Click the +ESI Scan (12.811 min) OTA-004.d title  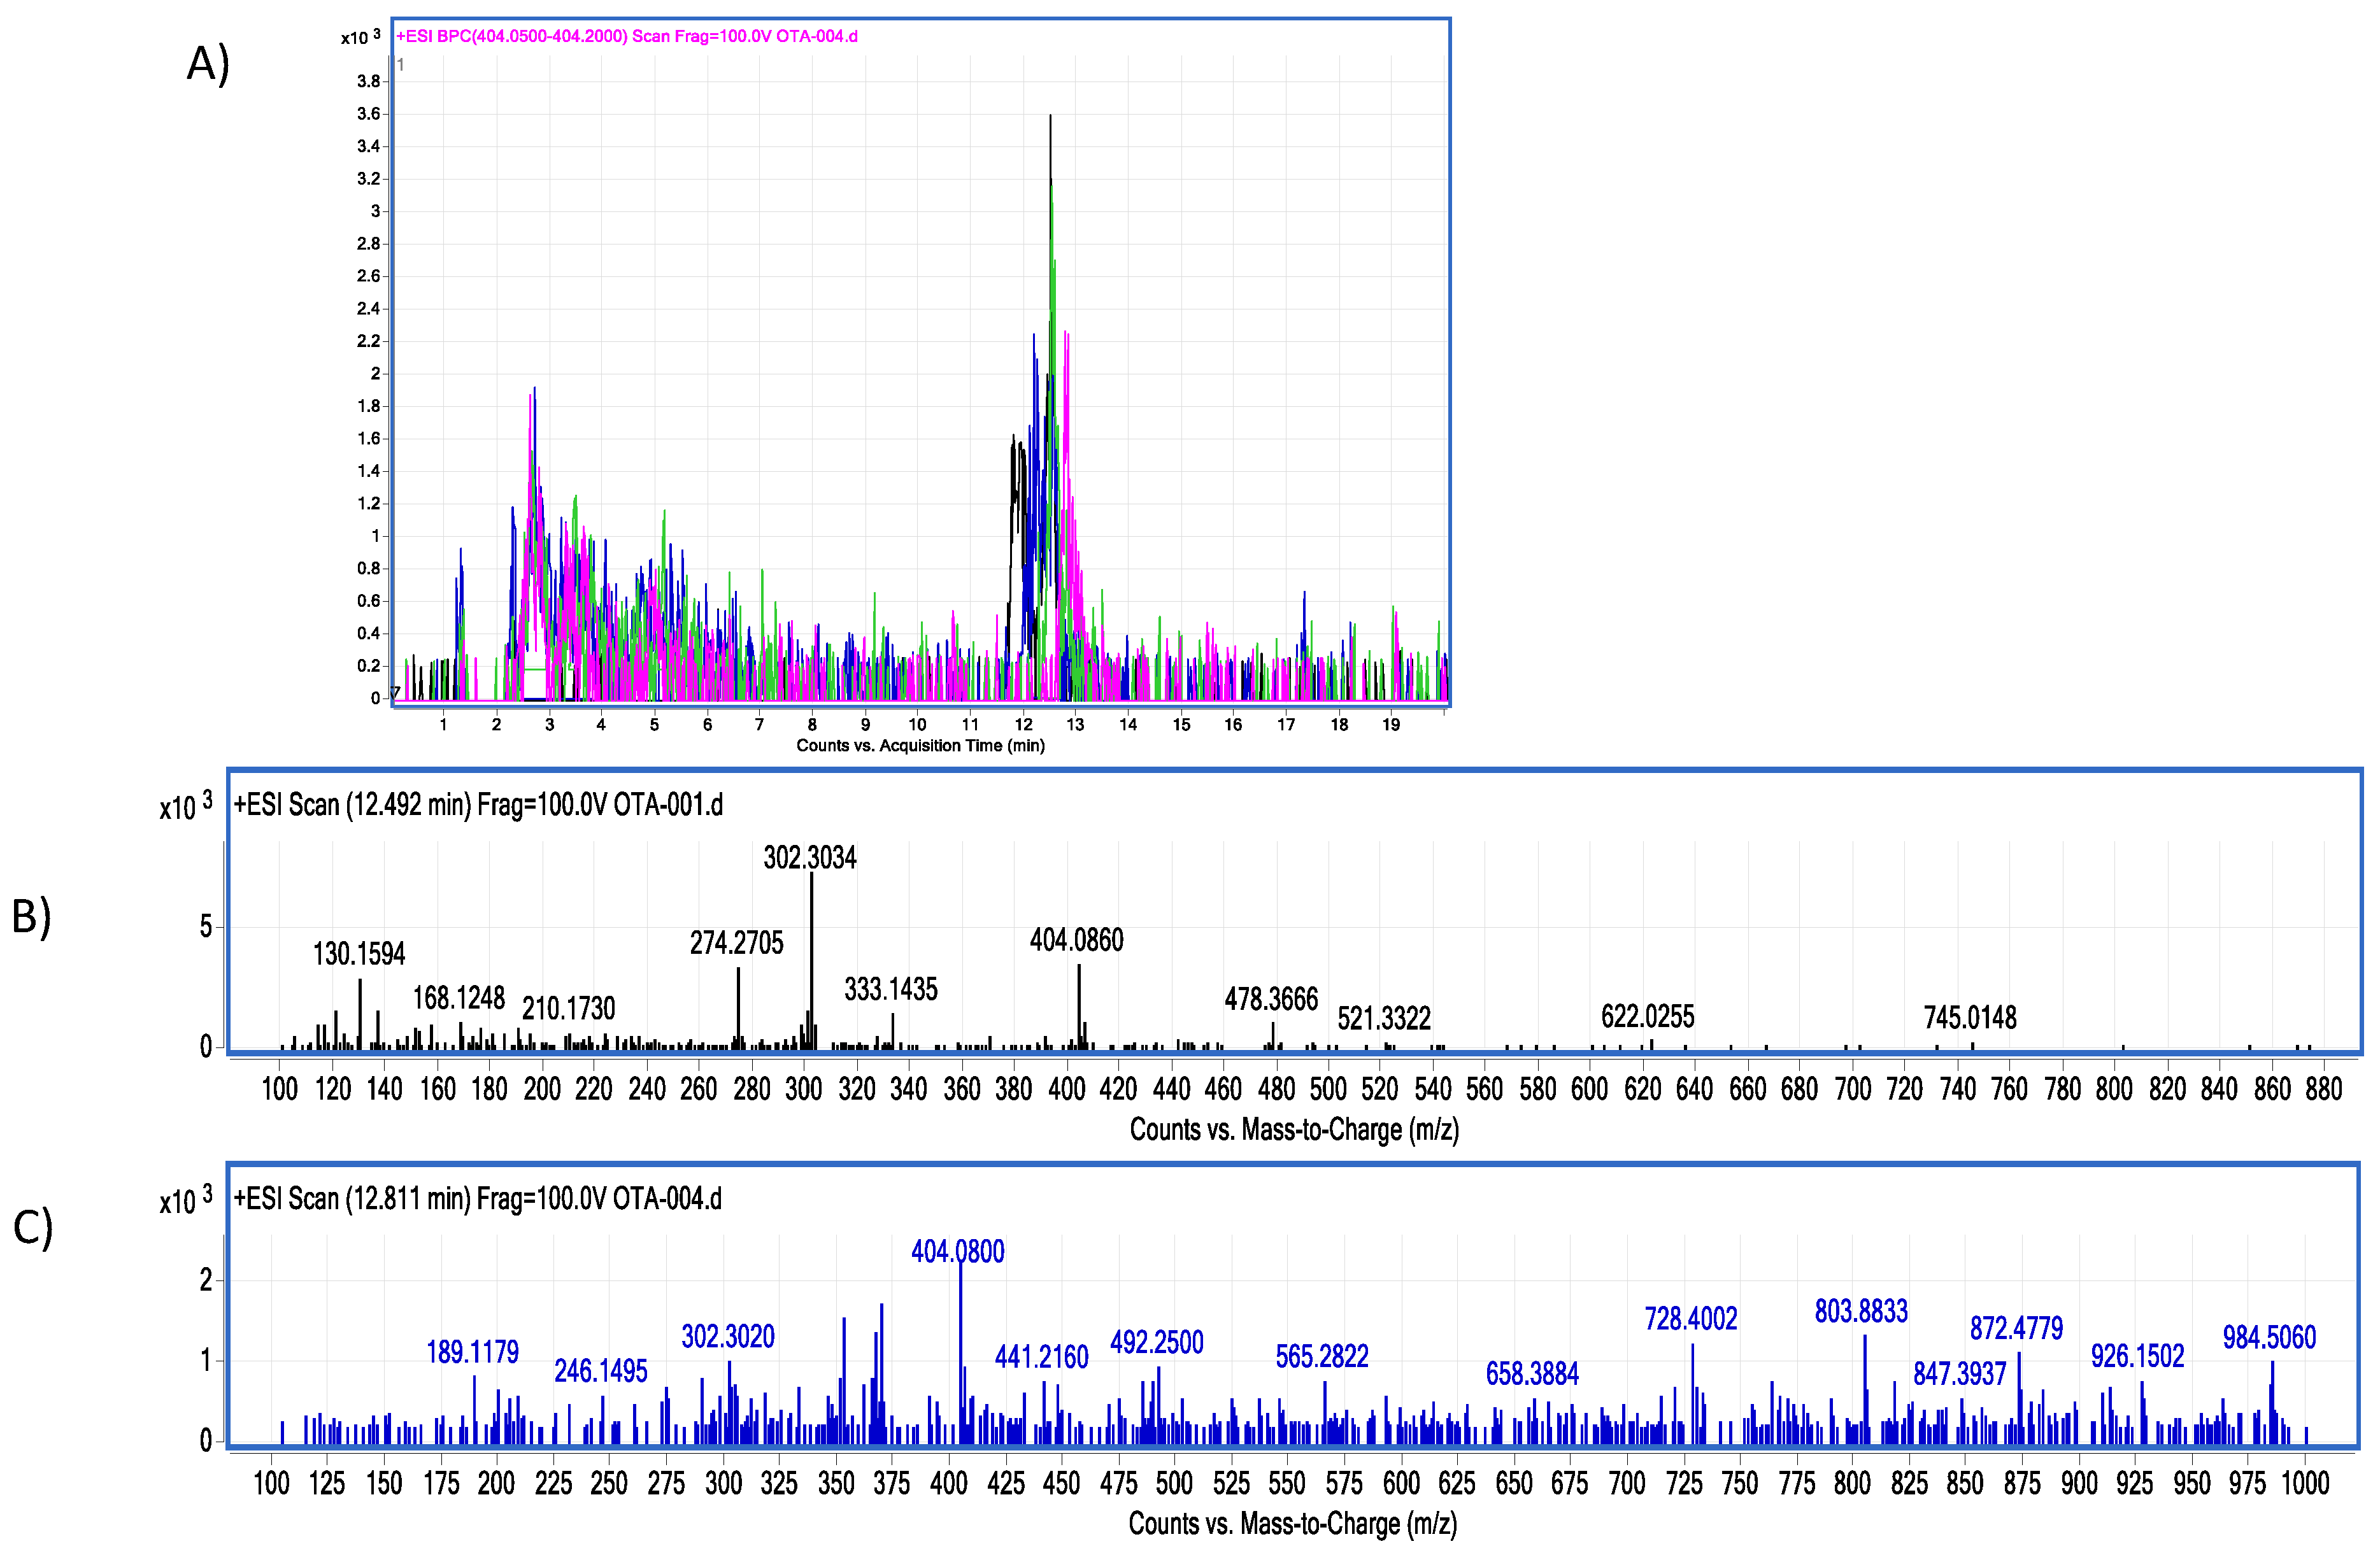coord(478,1199)
